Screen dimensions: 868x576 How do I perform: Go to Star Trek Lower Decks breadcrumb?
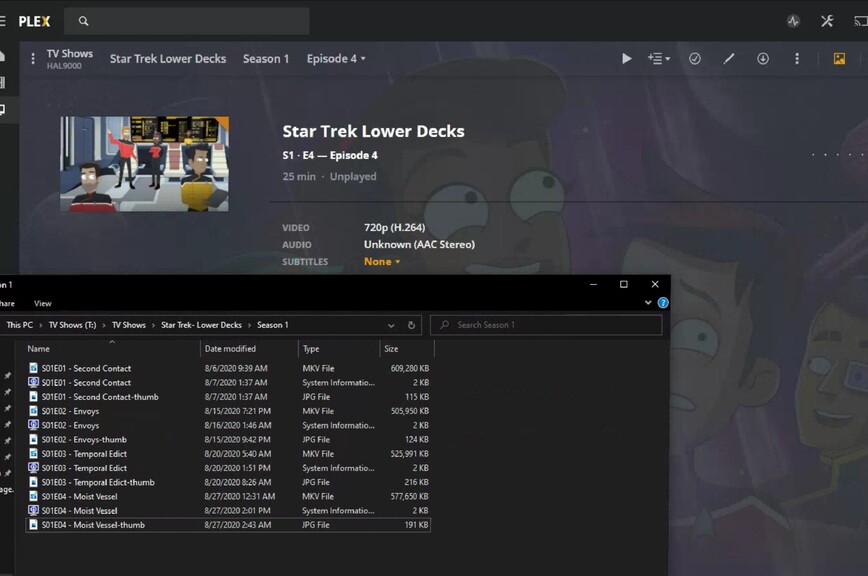click(168, 59)
